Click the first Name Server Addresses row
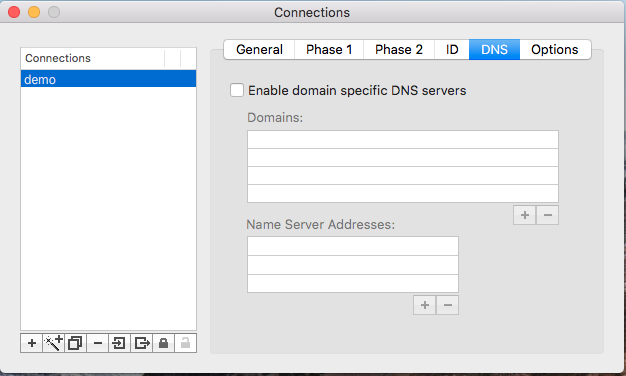Screen dimensions: 626x376 pos(353,246)
